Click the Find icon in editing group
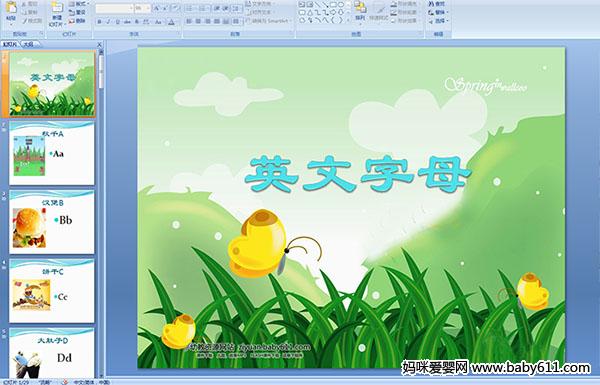600x385 pixels. pos(437,4)
